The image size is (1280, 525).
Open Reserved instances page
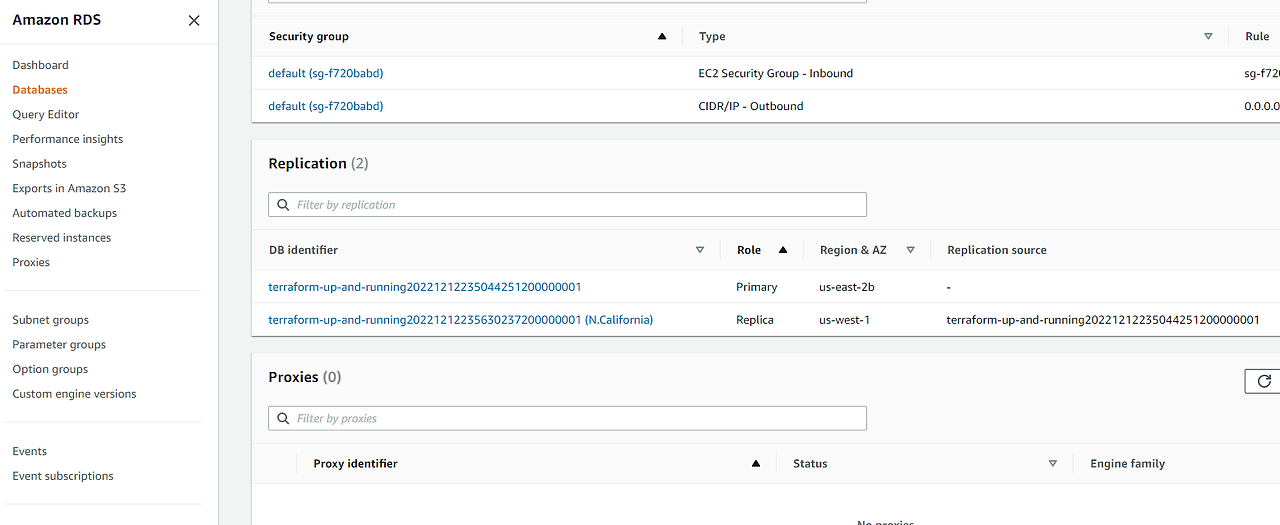point(62,238)
